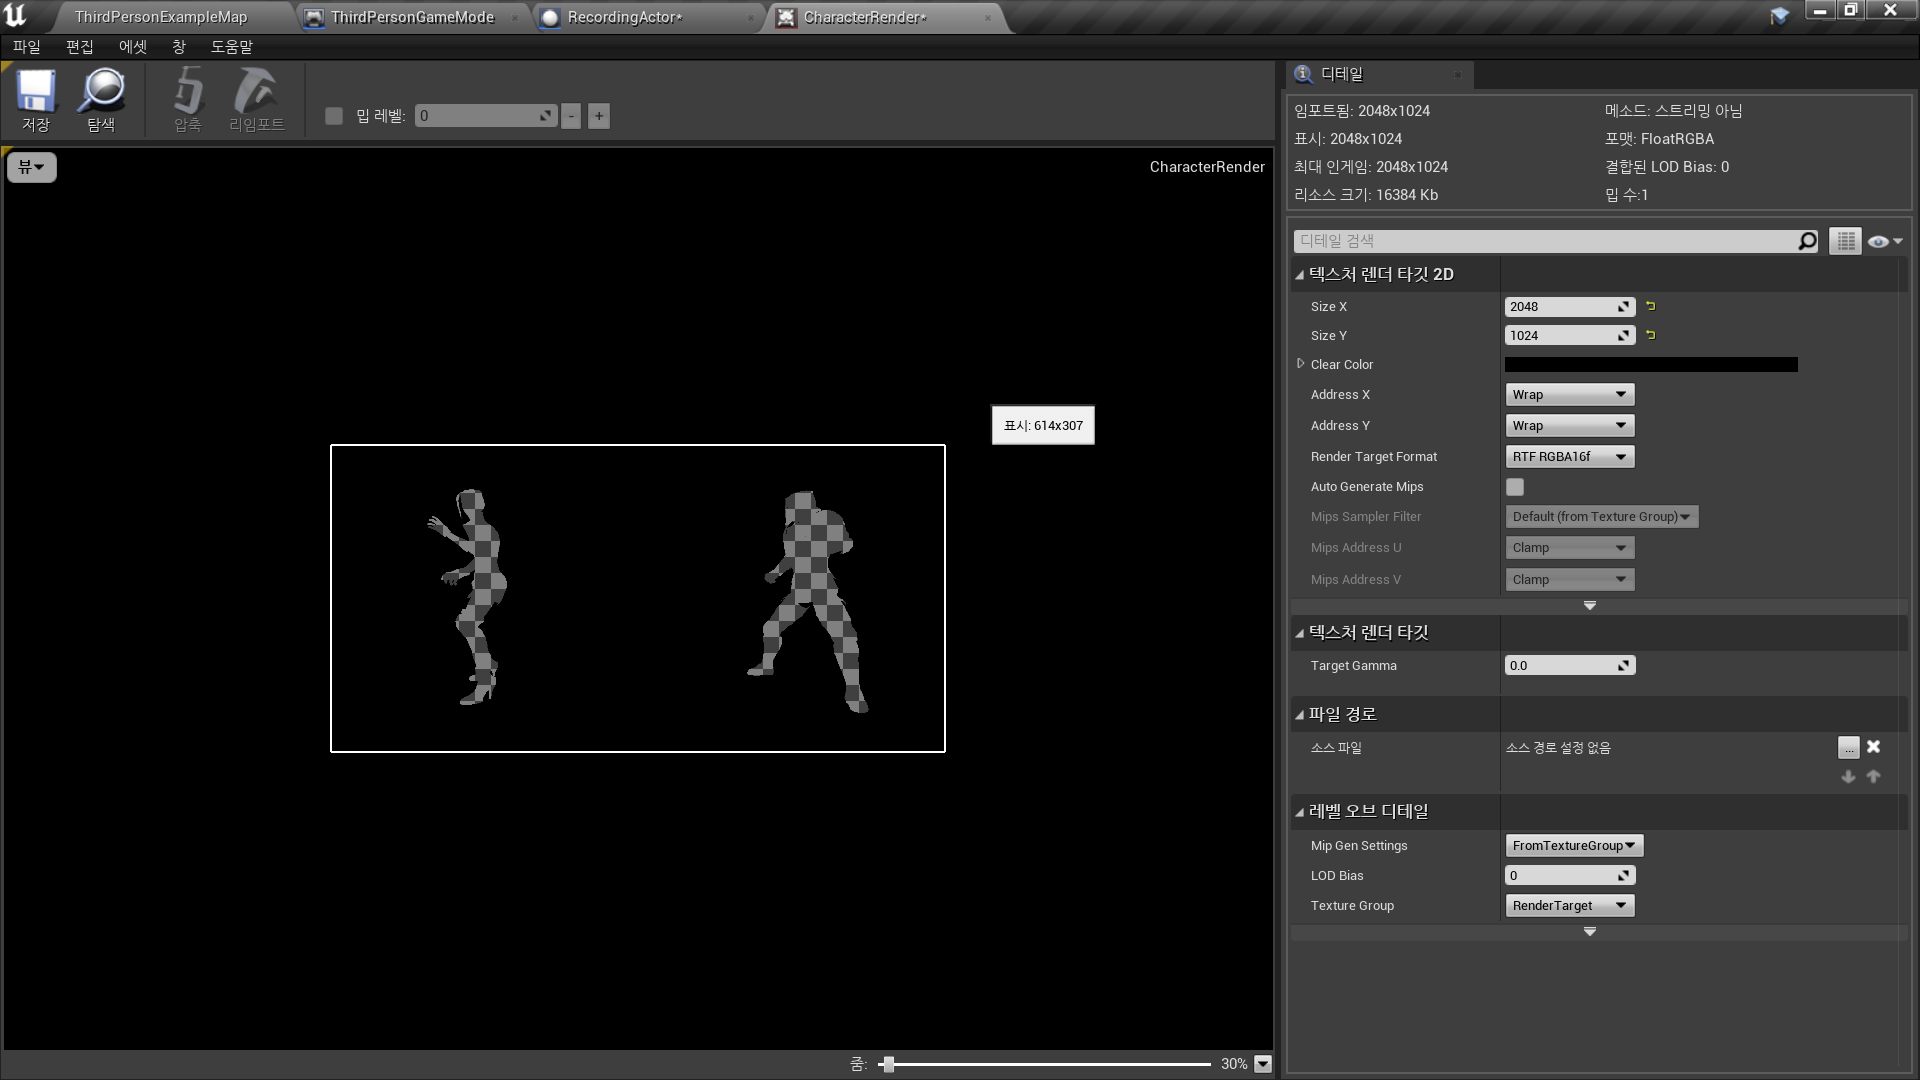Open Render Target Format dropdown
Viewport: 1920px width, 1080px height.
click(1569, 457)
